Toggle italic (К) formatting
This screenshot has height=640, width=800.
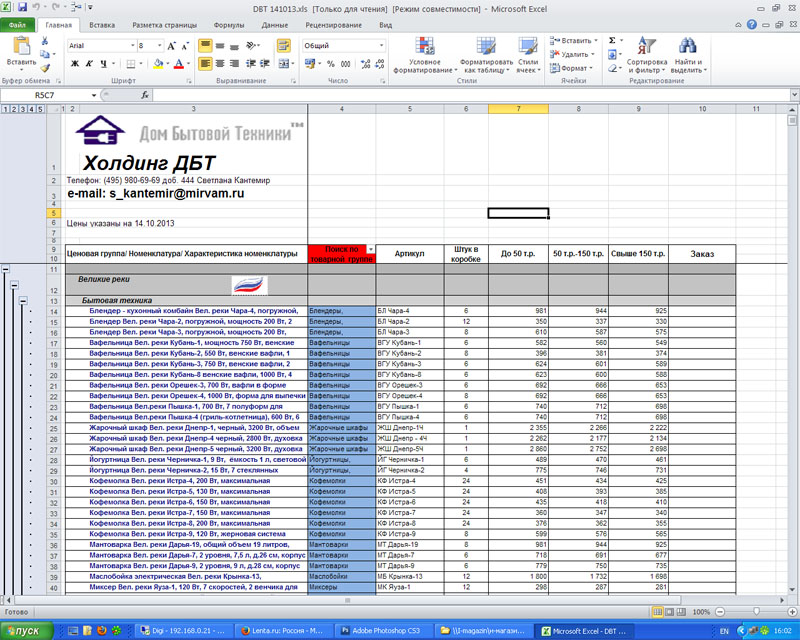tap(89, 64)
